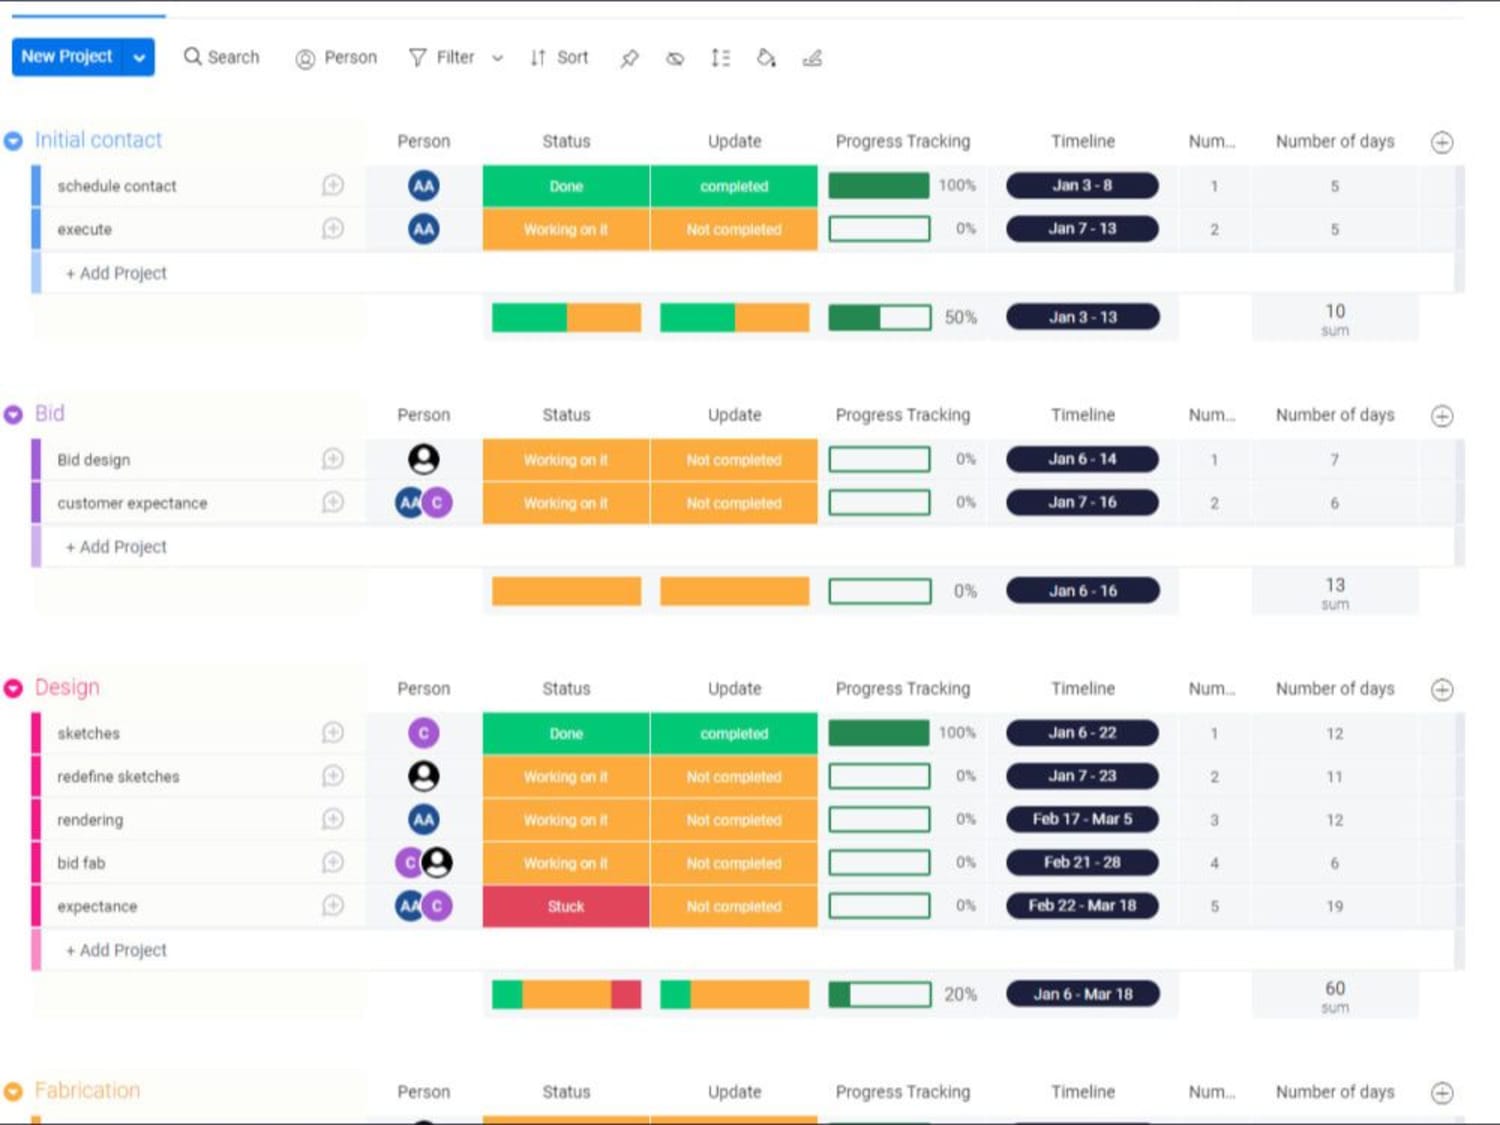Open the New Project dropdown arrow

click(139, 57)
